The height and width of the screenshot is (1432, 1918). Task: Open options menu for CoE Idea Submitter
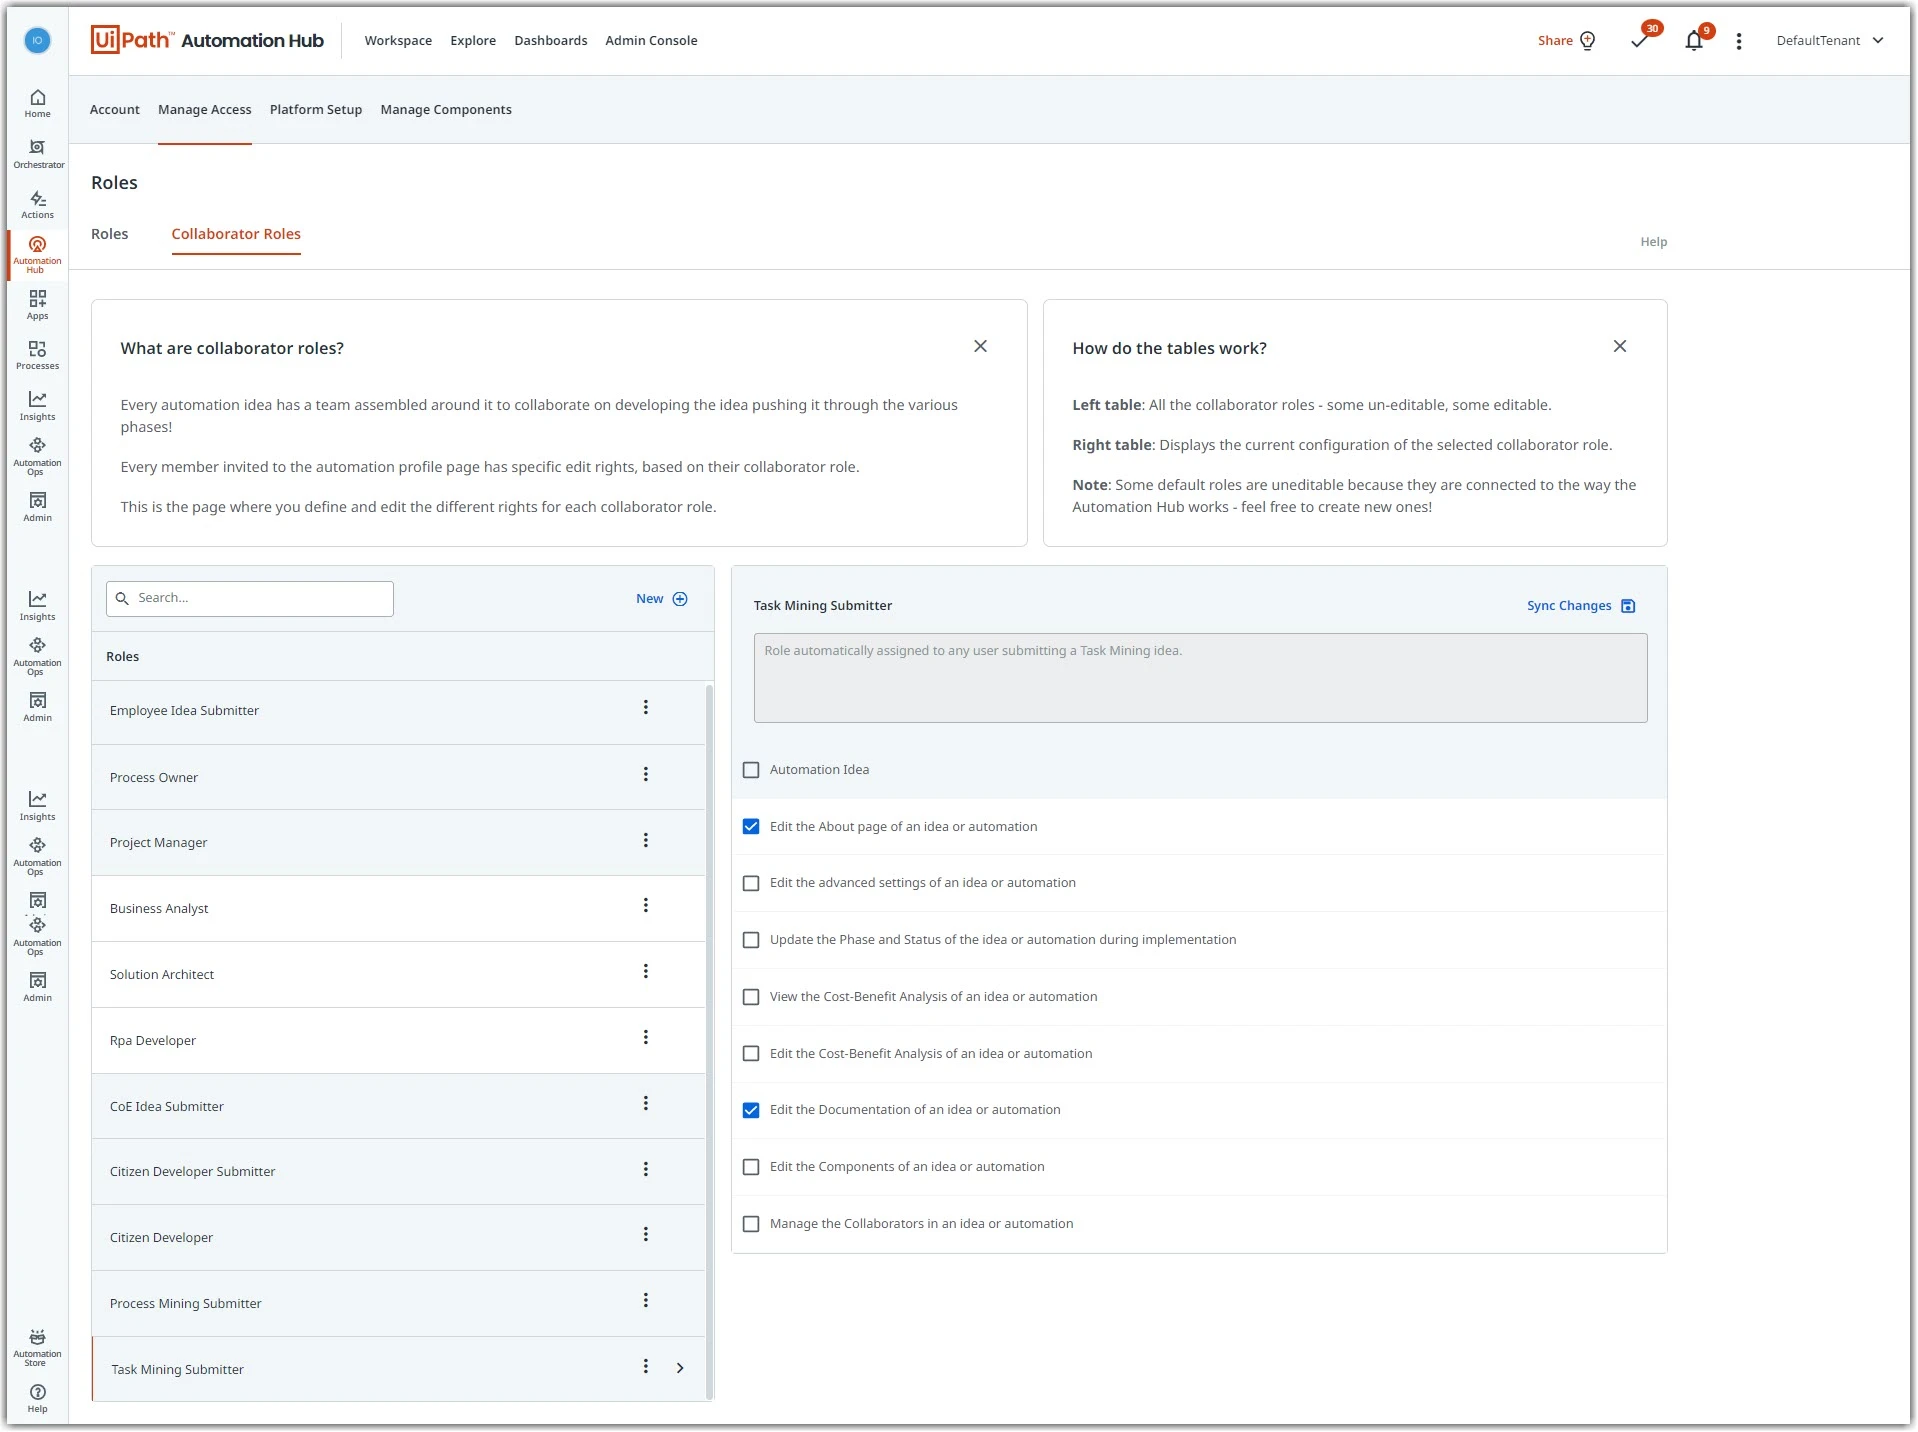click(x=646, y=1104)
